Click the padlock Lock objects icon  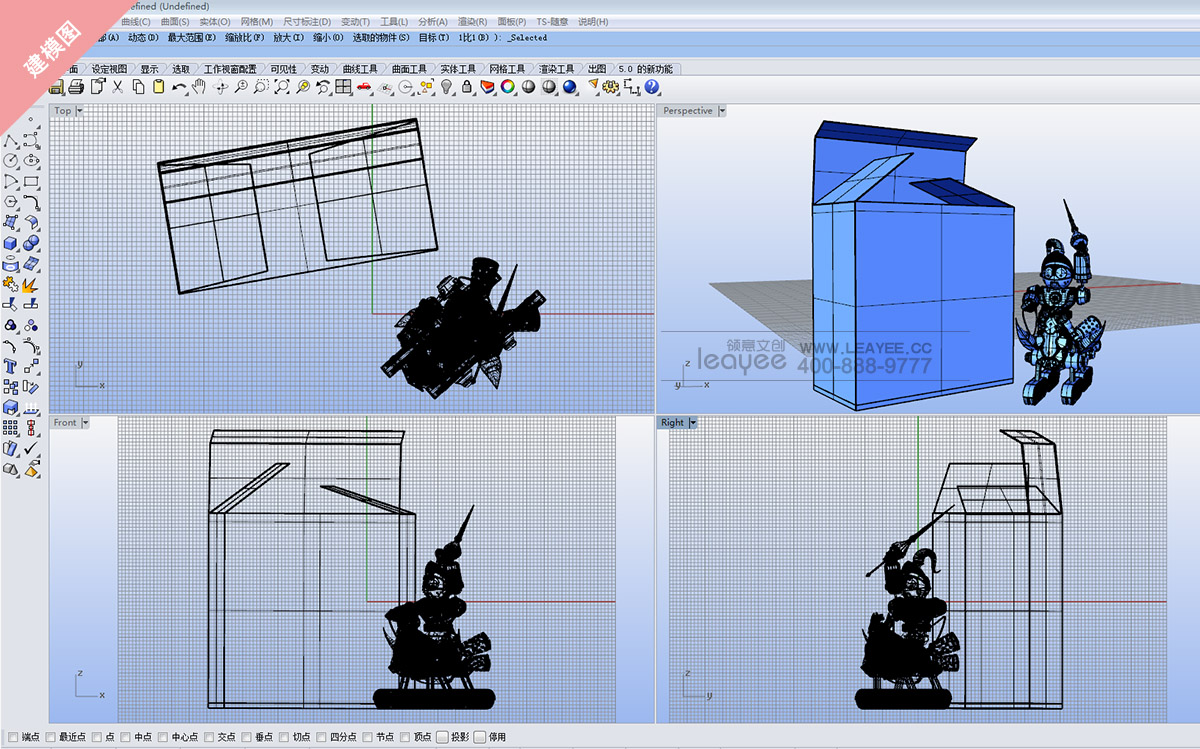[x=466, y=88]
